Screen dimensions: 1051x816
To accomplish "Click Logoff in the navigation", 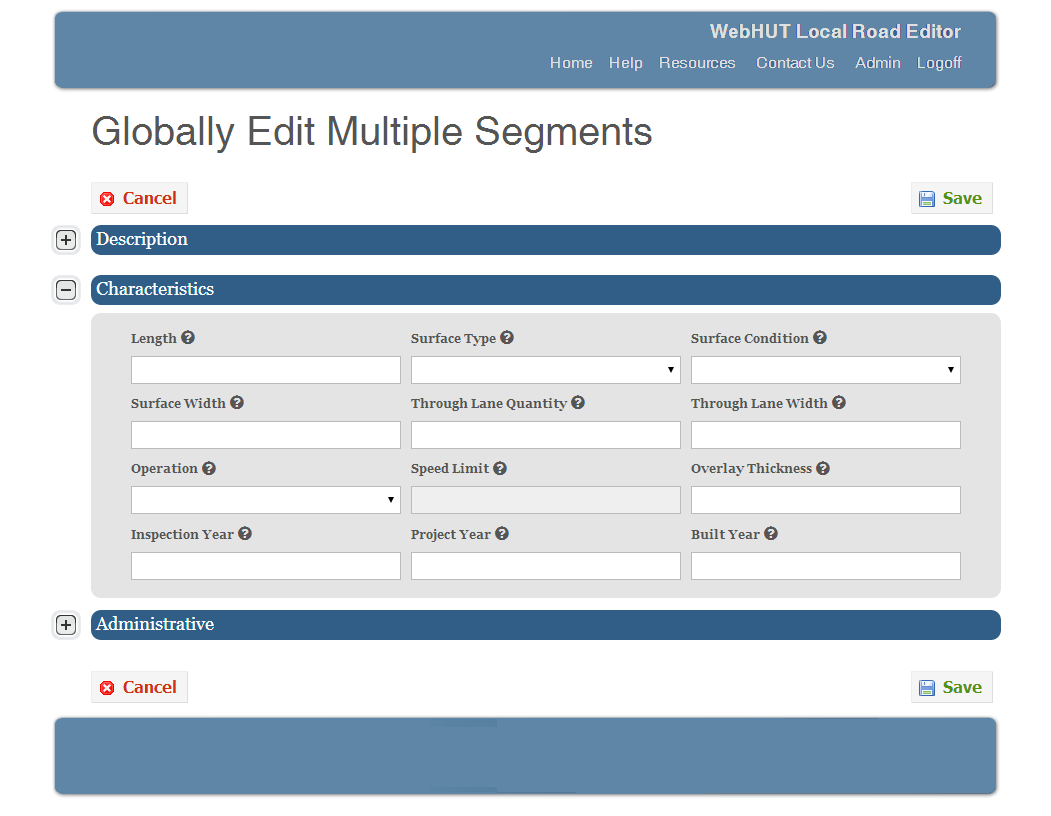I will (939, 63).
